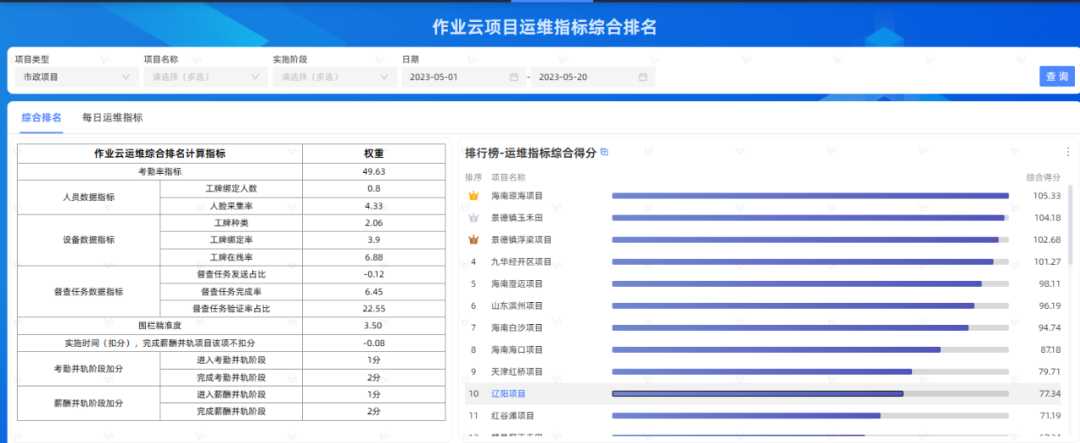Select the 九华经开区项目 ranking row
Image resolution: width=1080 pixels, height=443 pixels.
pyautogui.click(x=521, y=262)
